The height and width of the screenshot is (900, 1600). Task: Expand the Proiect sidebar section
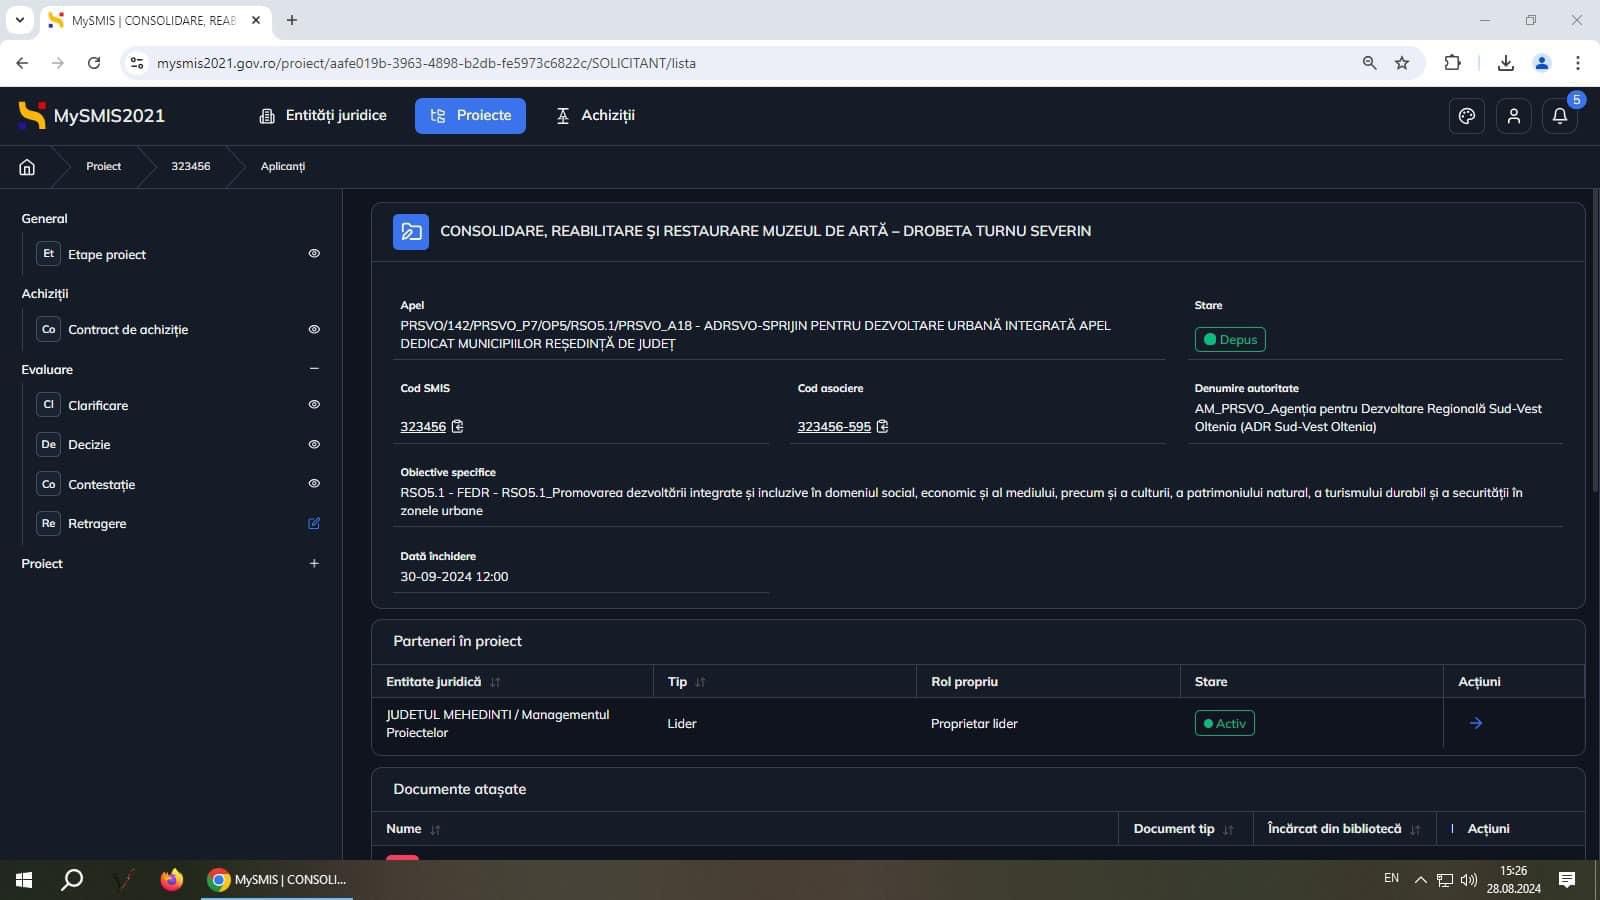pyautogui.click(x=314, y=564)
